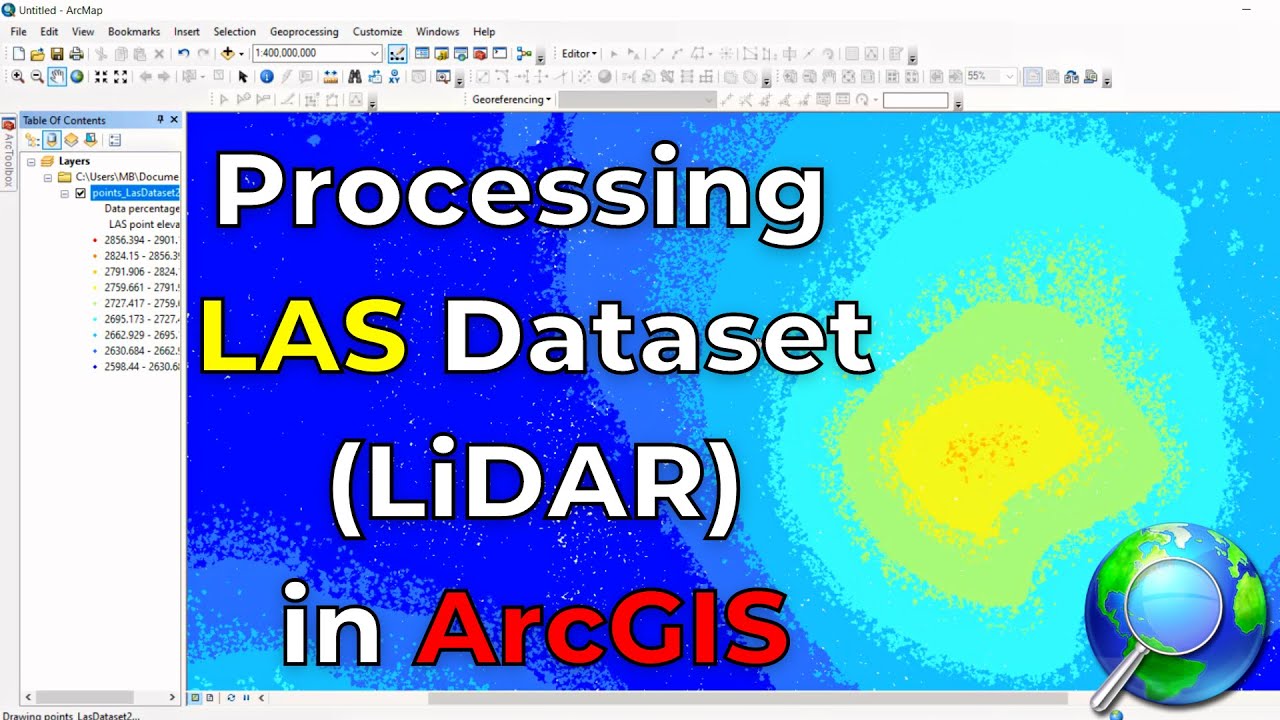Open the Edit menu

[x=49, y=32]
